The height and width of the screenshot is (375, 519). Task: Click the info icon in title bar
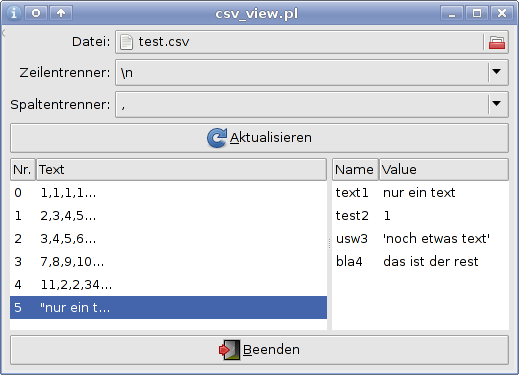(13, 13)
